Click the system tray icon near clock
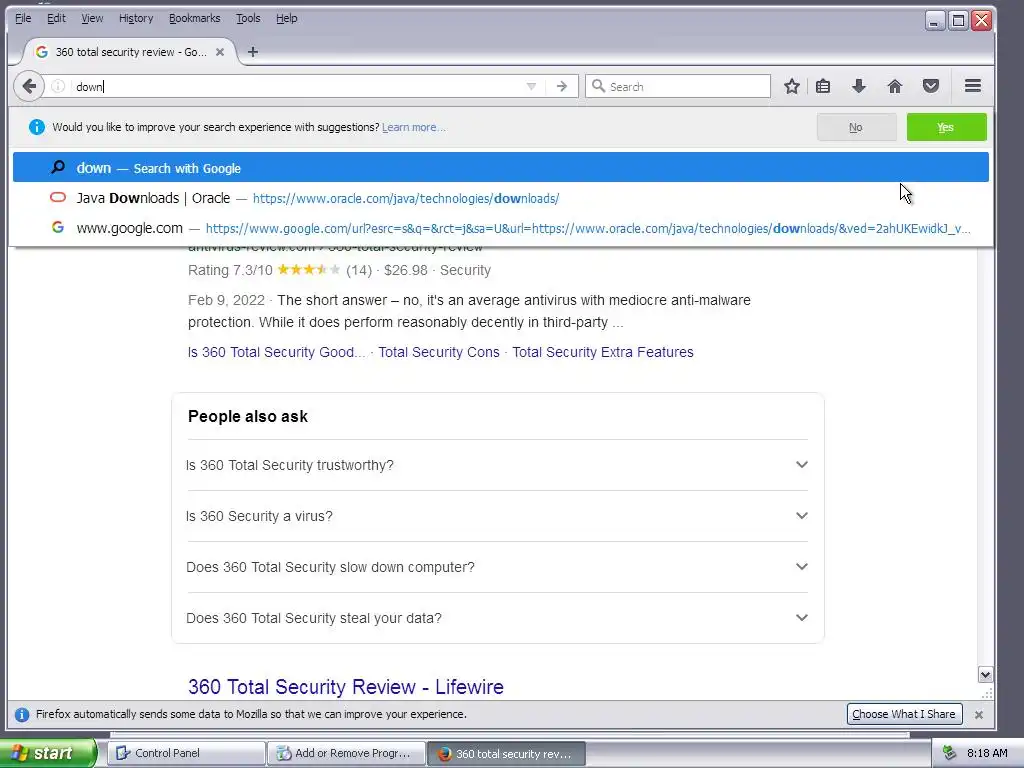 click(x=950, y=753)
